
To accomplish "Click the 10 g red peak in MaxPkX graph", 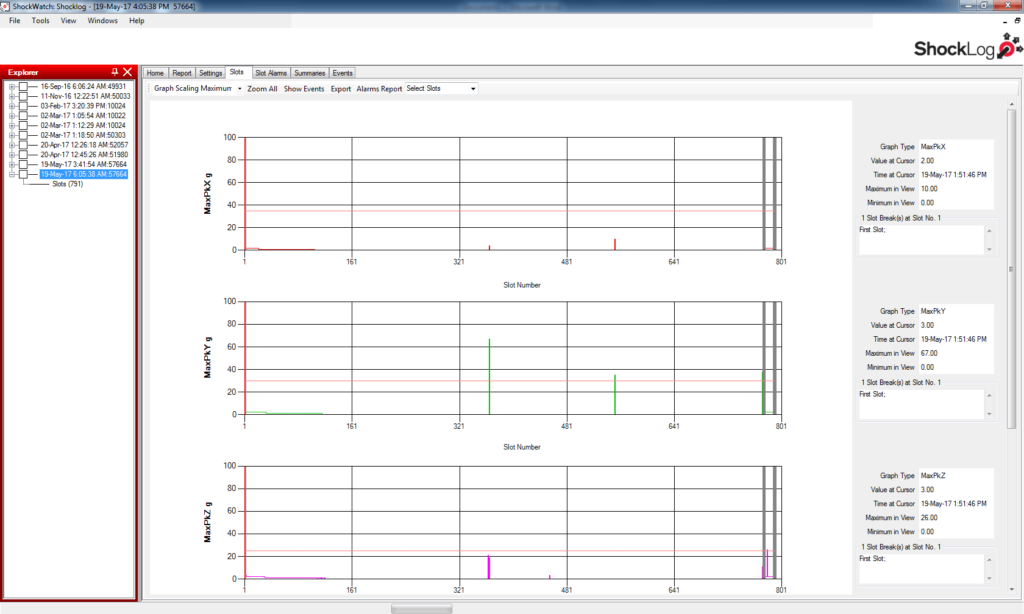I will pyautogui.click(x=615, y=244).
